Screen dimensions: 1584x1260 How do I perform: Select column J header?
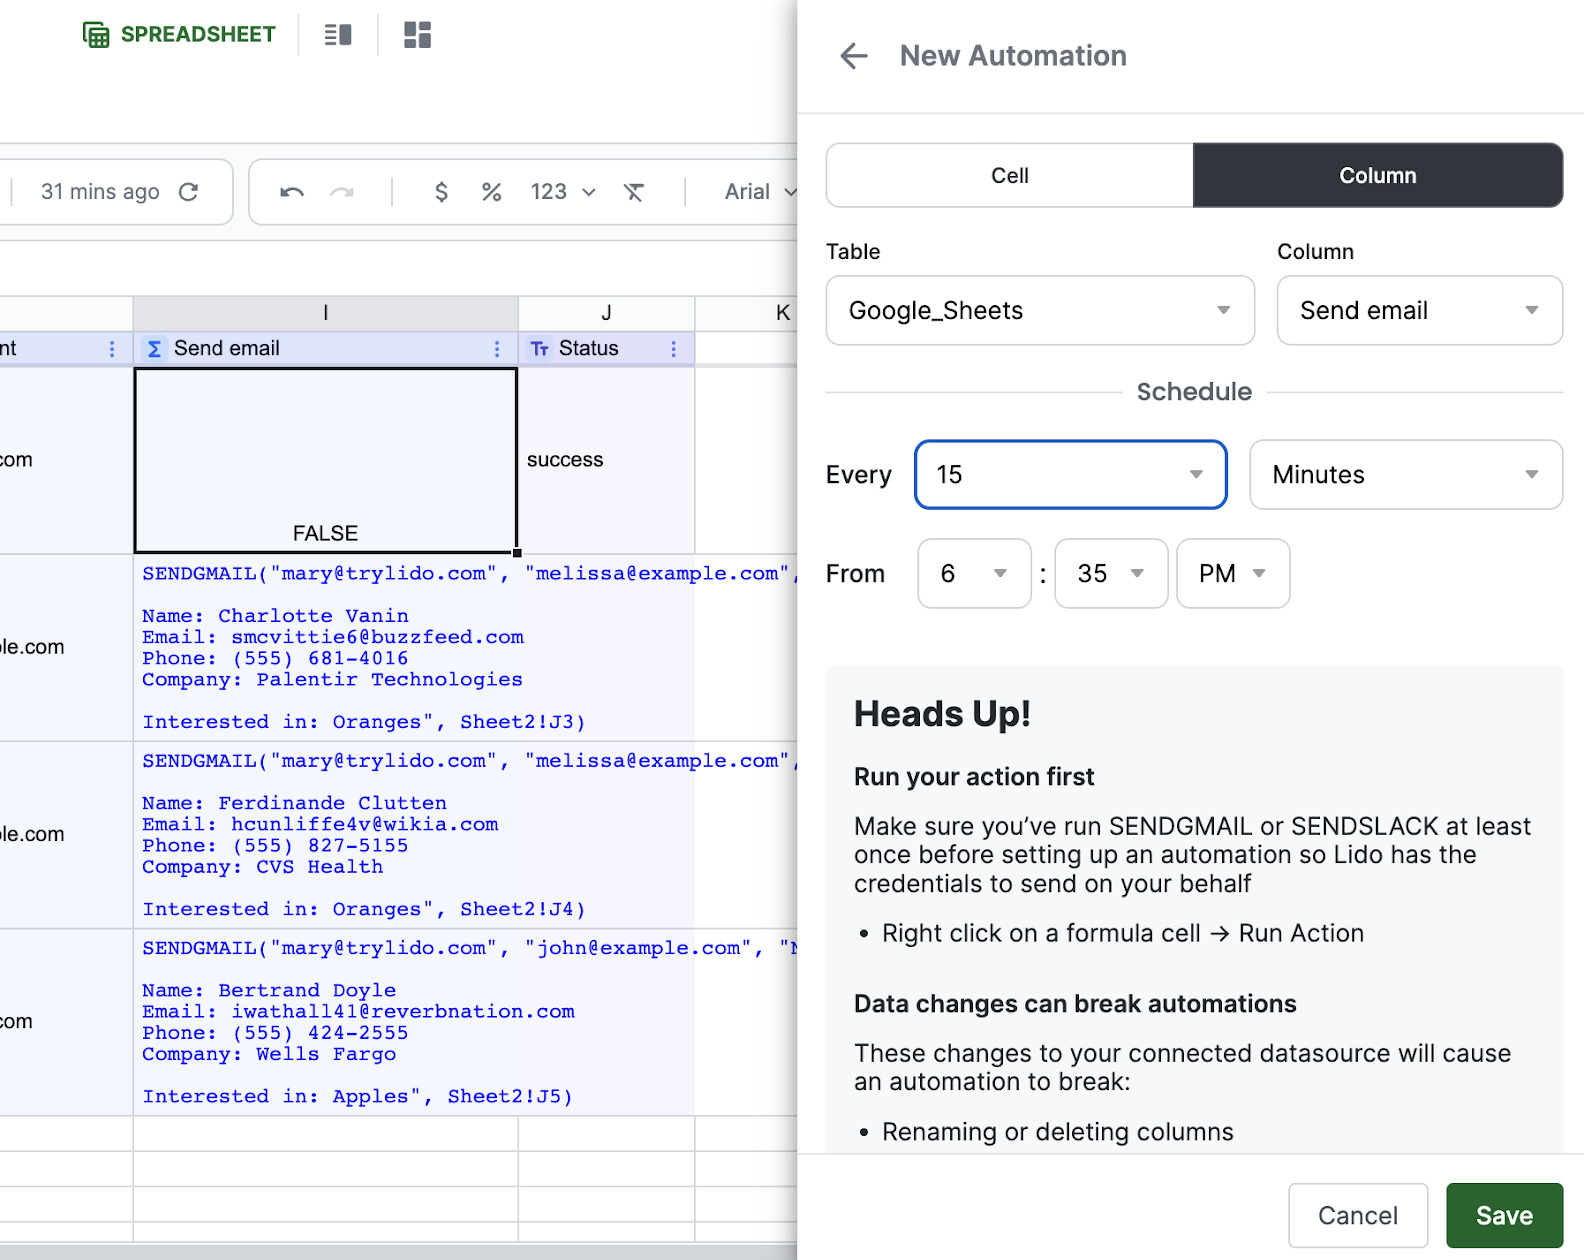point(606,313)
